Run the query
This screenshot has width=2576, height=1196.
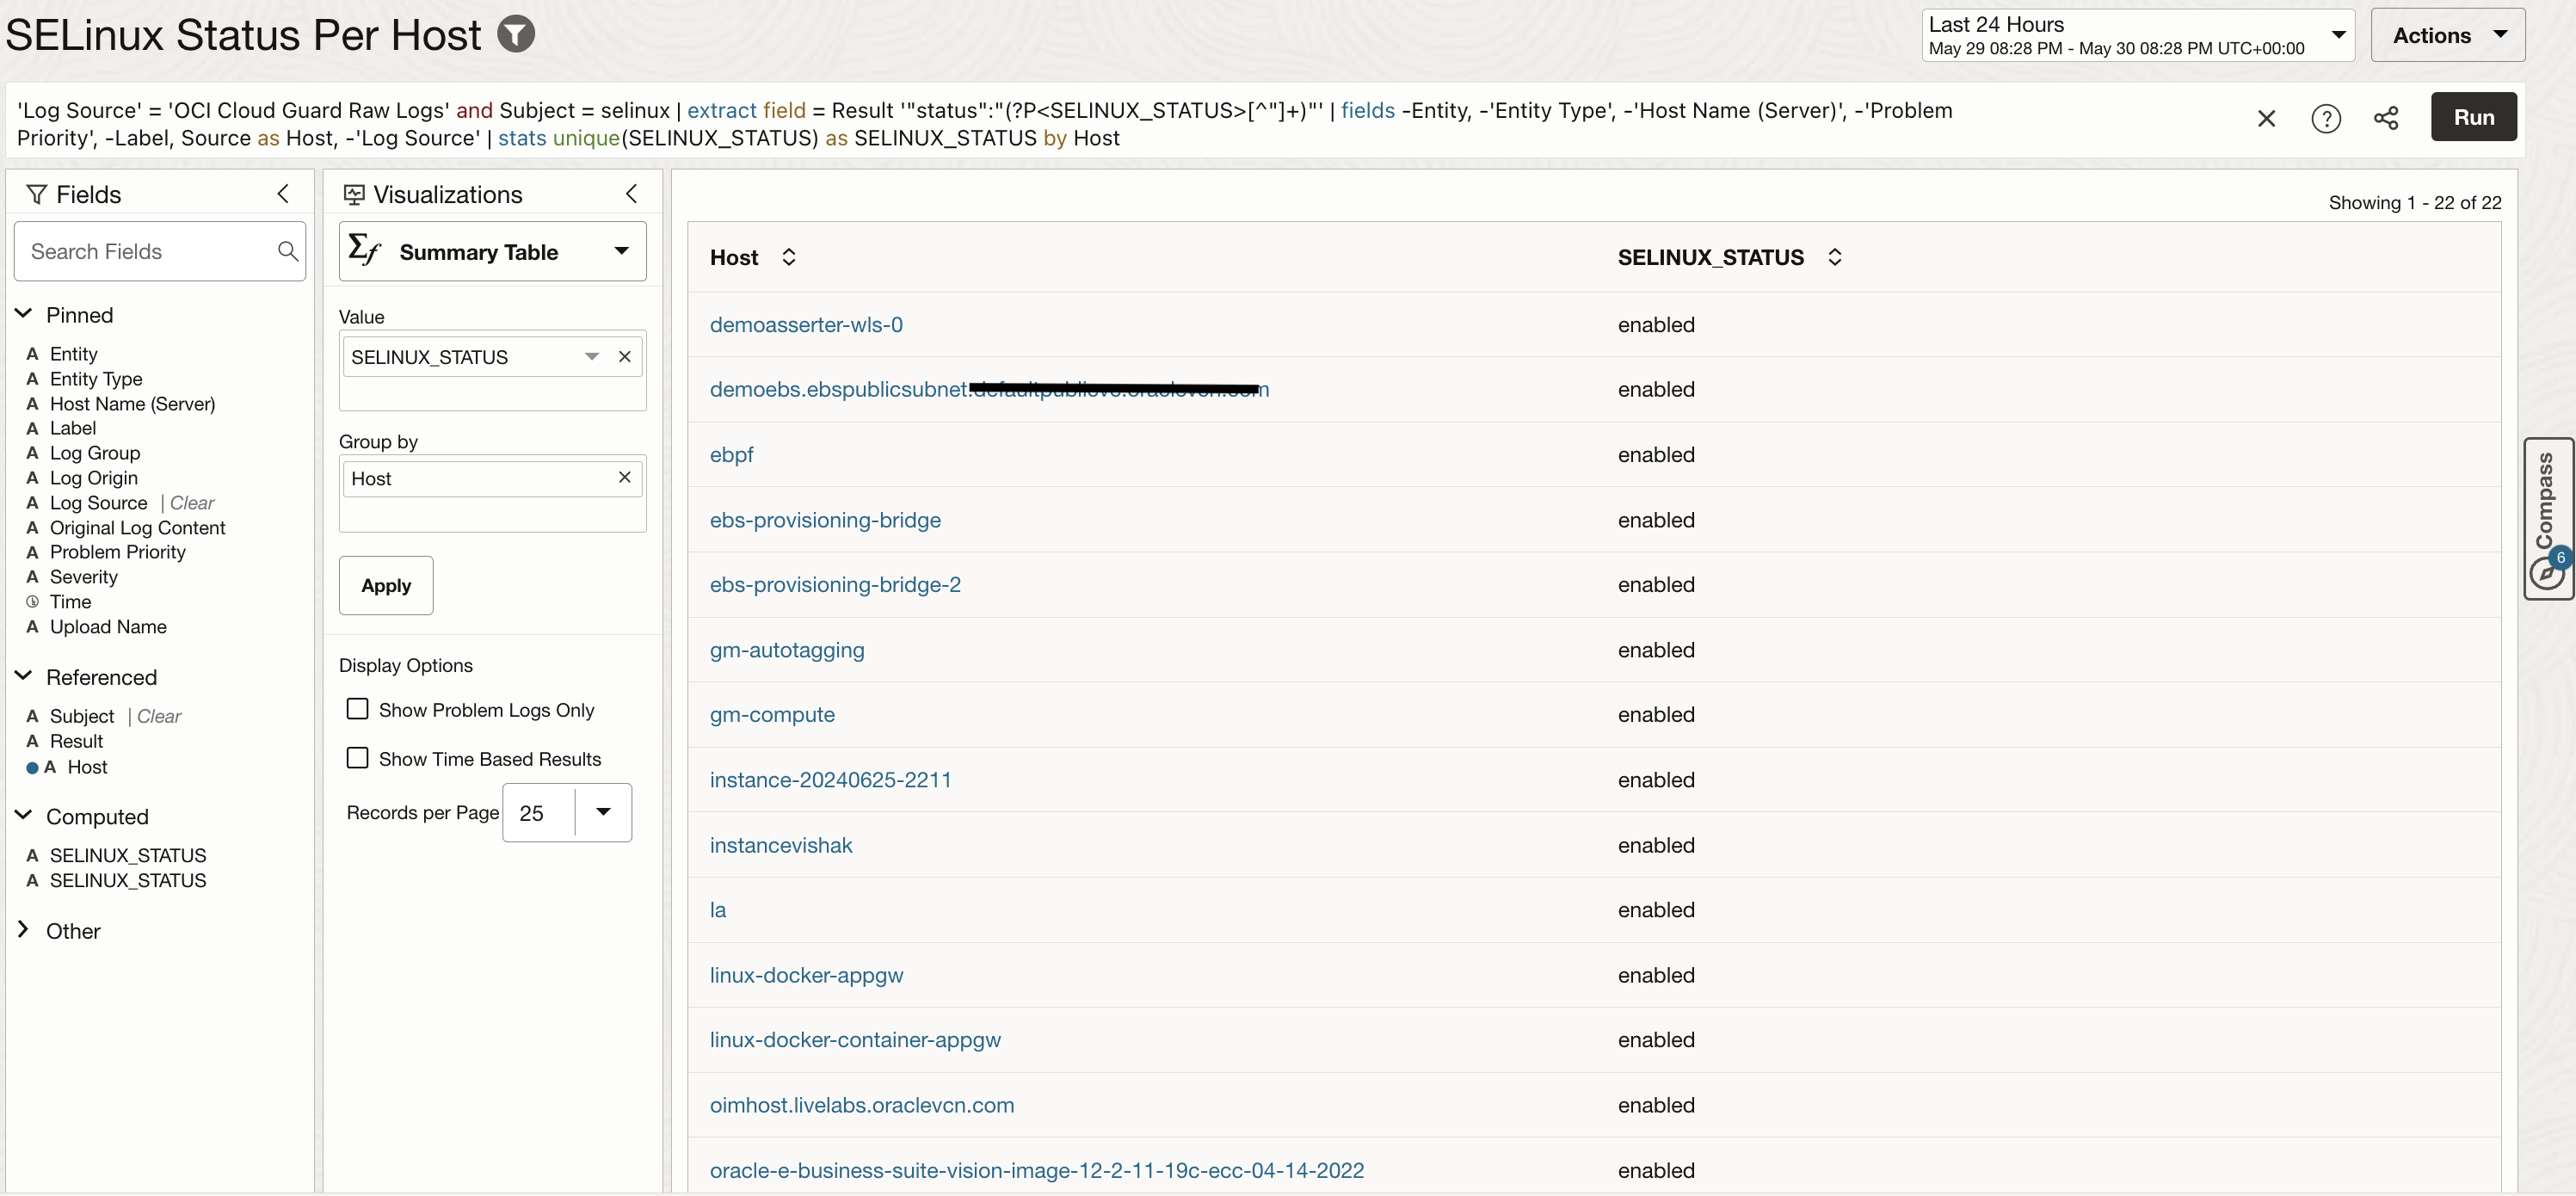pyautogui.click(x=2473, y=118)
